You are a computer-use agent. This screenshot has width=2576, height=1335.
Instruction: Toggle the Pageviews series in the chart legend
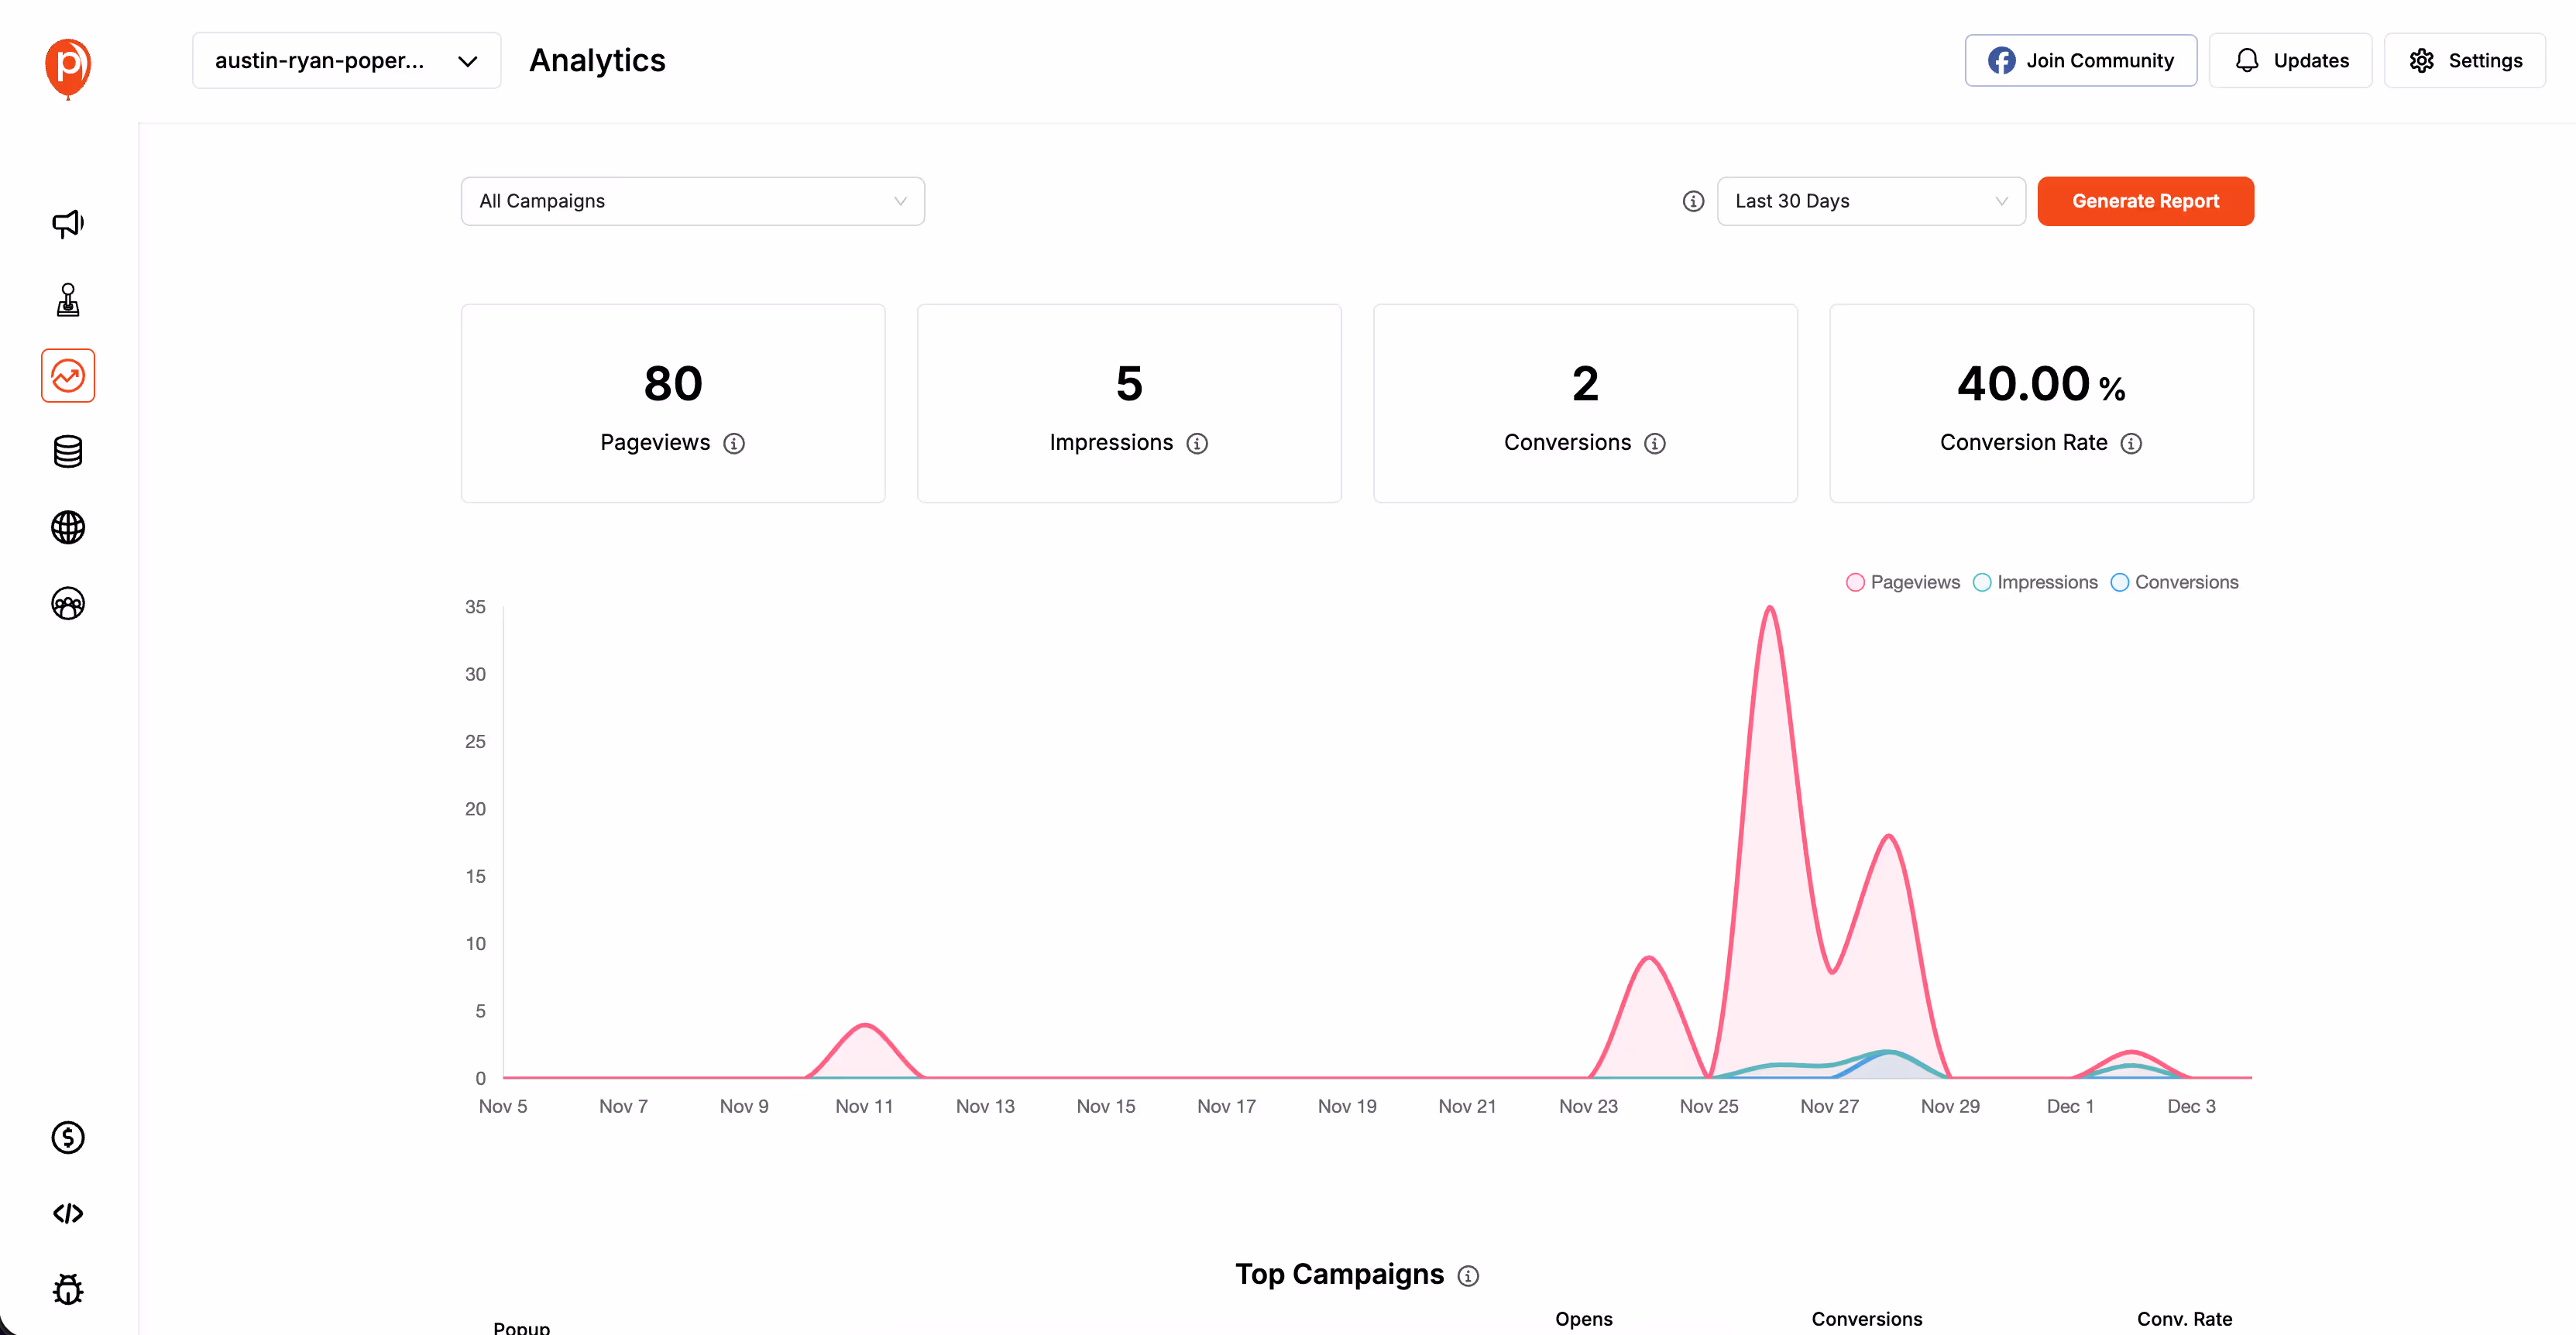click(x=1901, y=581)
